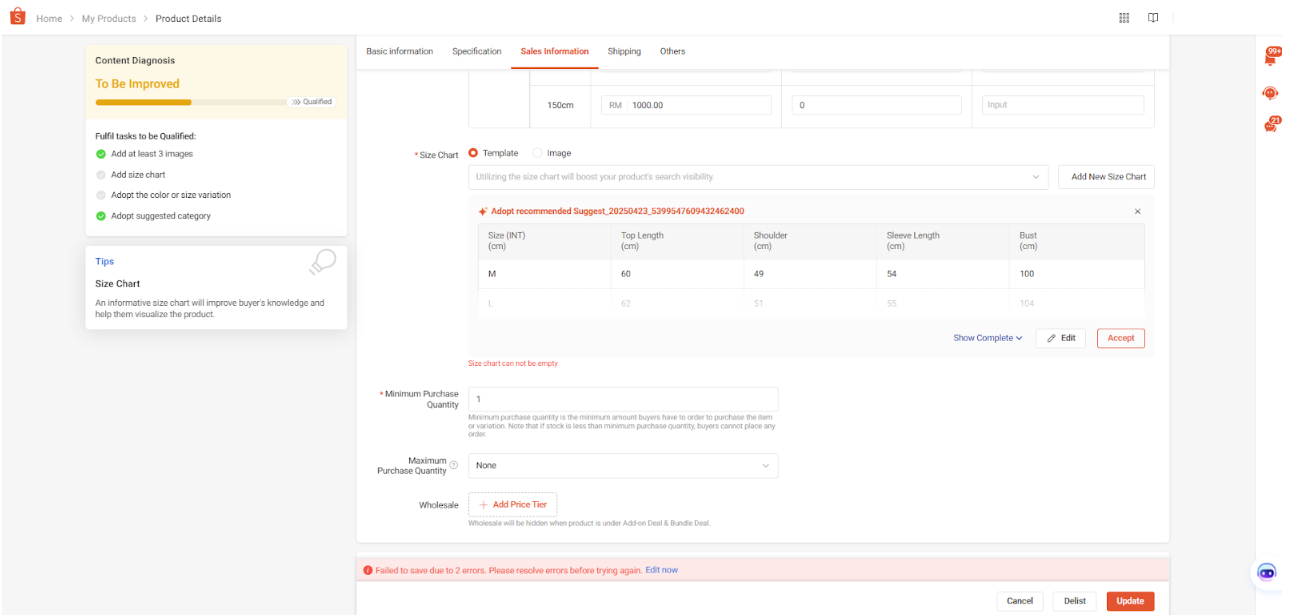Launch the chatbot assistant floating icon
Image resolution: width=1291 pixels, height=615 pixels.
[1266, 572]
